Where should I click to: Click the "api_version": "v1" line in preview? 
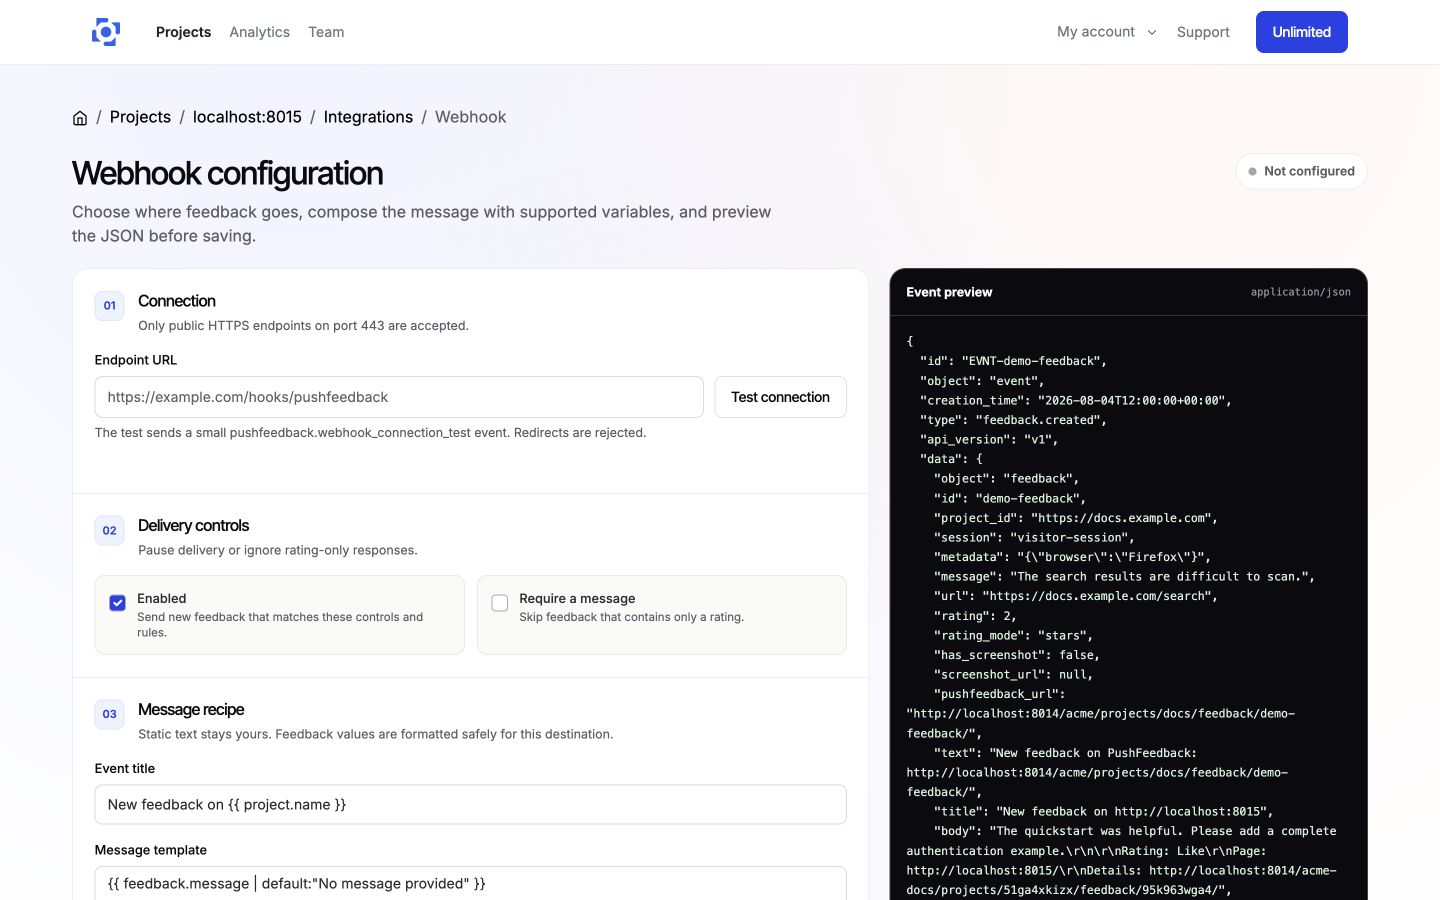[989, 439]
